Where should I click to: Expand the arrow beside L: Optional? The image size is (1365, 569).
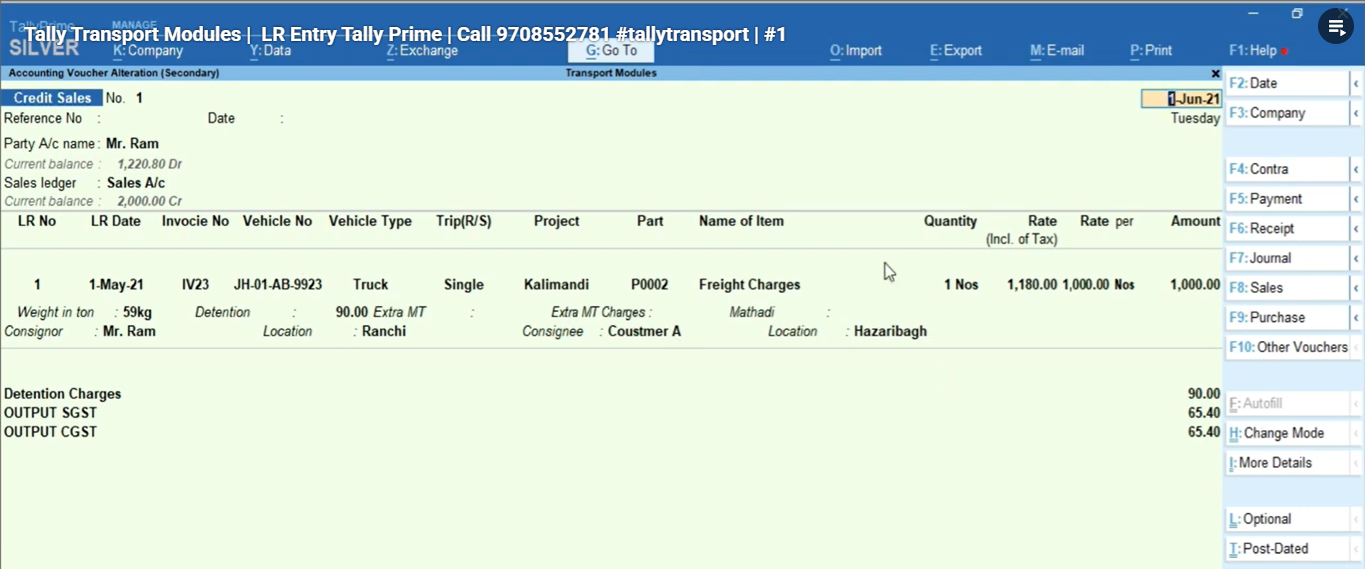(x=1356, y=519)
